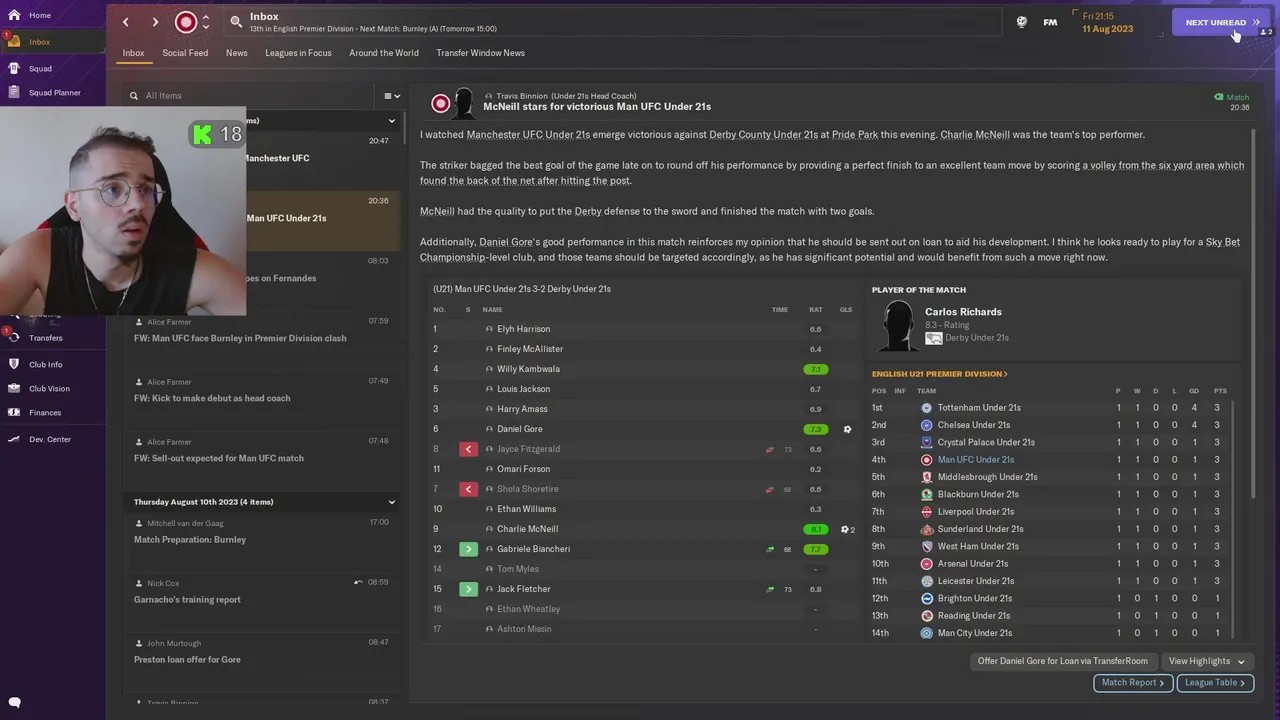
Task: Collapse today's inbox items group
Action: click(392, 121)
